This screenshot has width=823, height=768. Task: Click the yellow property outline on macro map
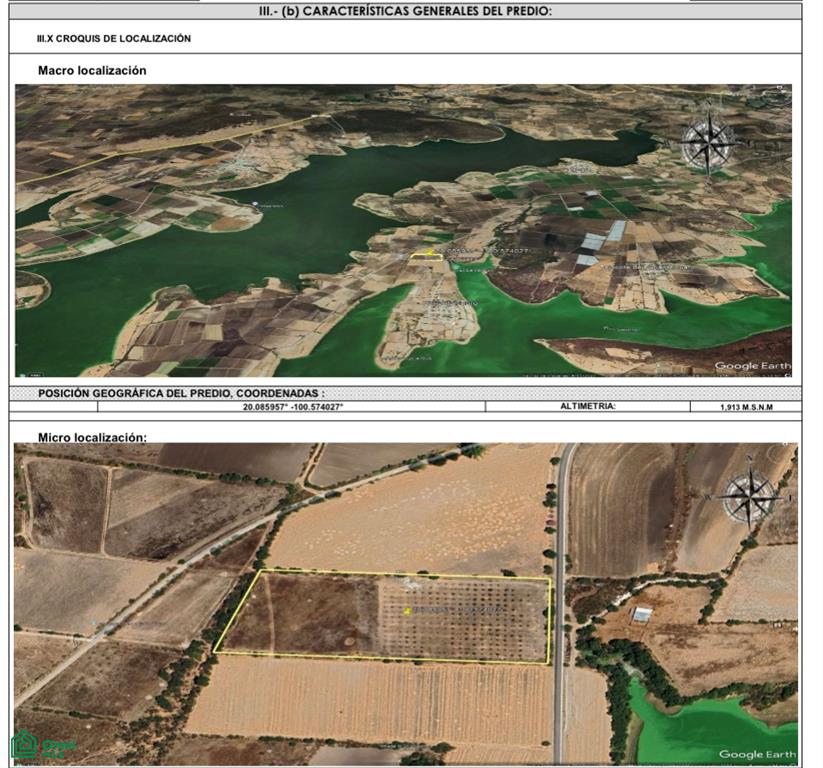tap(426, 255)
